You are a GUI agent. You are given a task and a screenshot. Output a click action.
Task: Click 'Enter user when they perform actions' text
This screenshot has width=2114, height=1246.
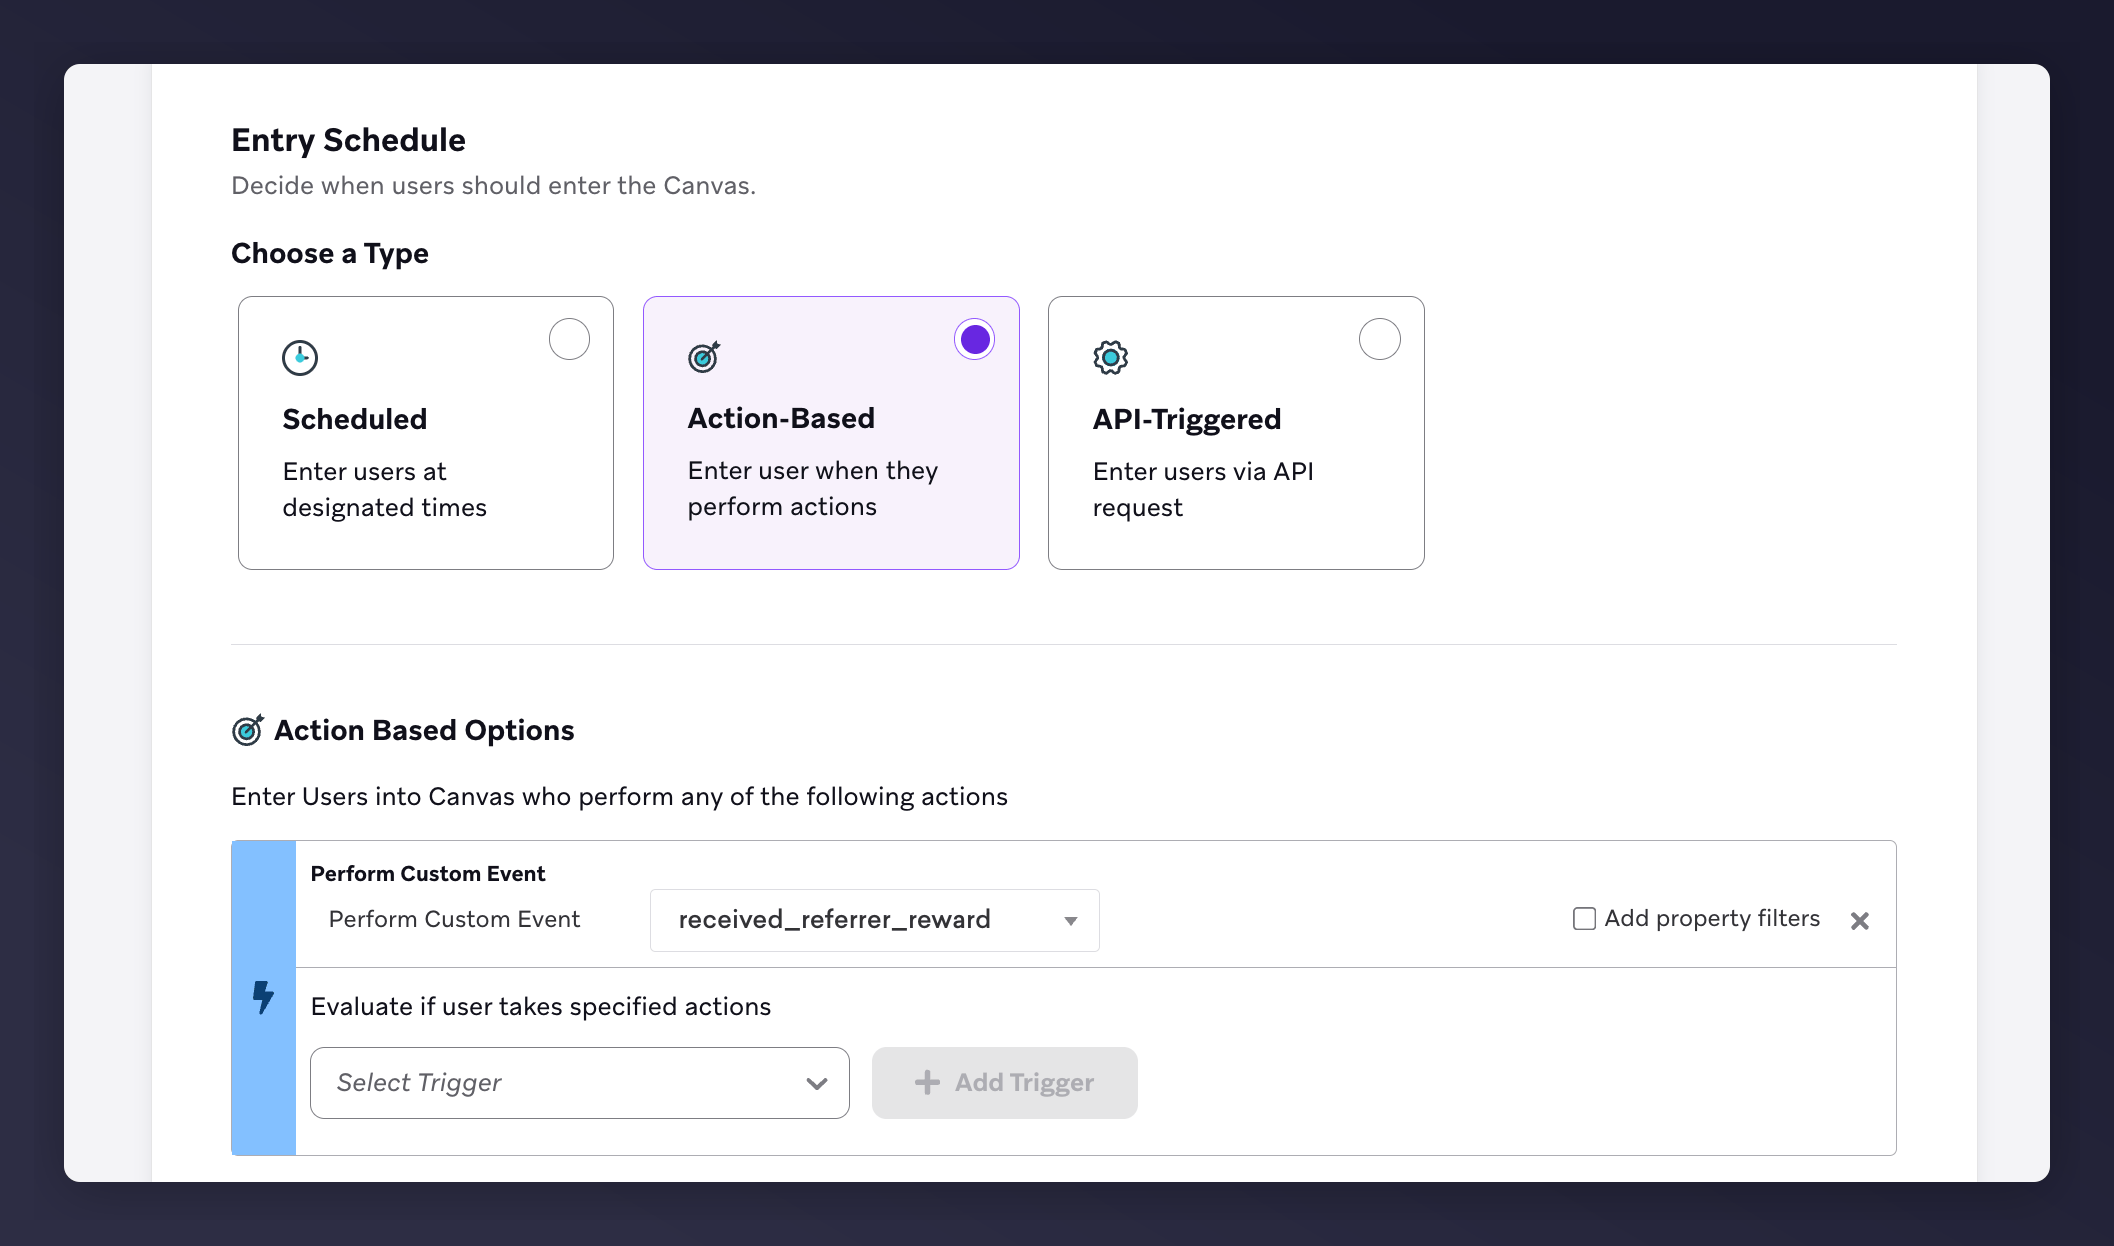click(x=812, y=488)
